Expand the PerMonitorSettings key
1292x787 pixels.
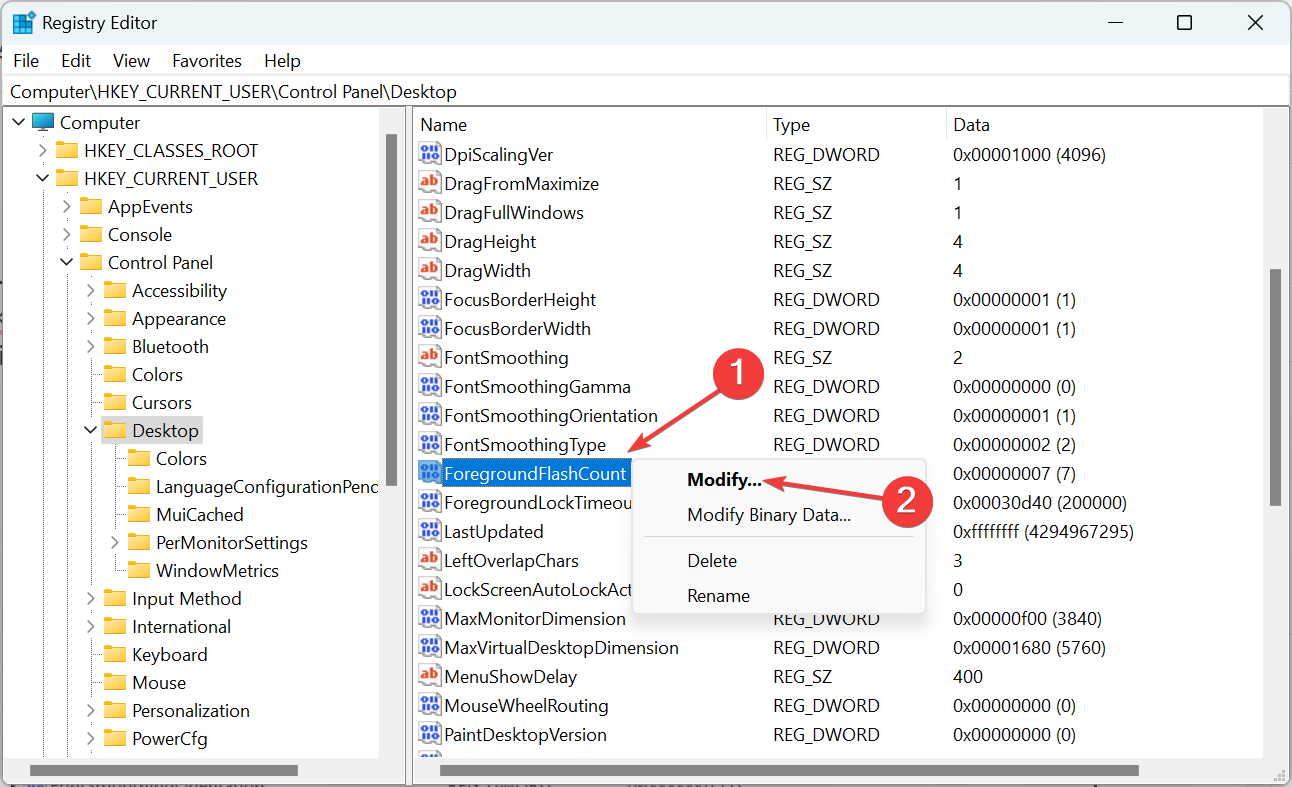114,543
